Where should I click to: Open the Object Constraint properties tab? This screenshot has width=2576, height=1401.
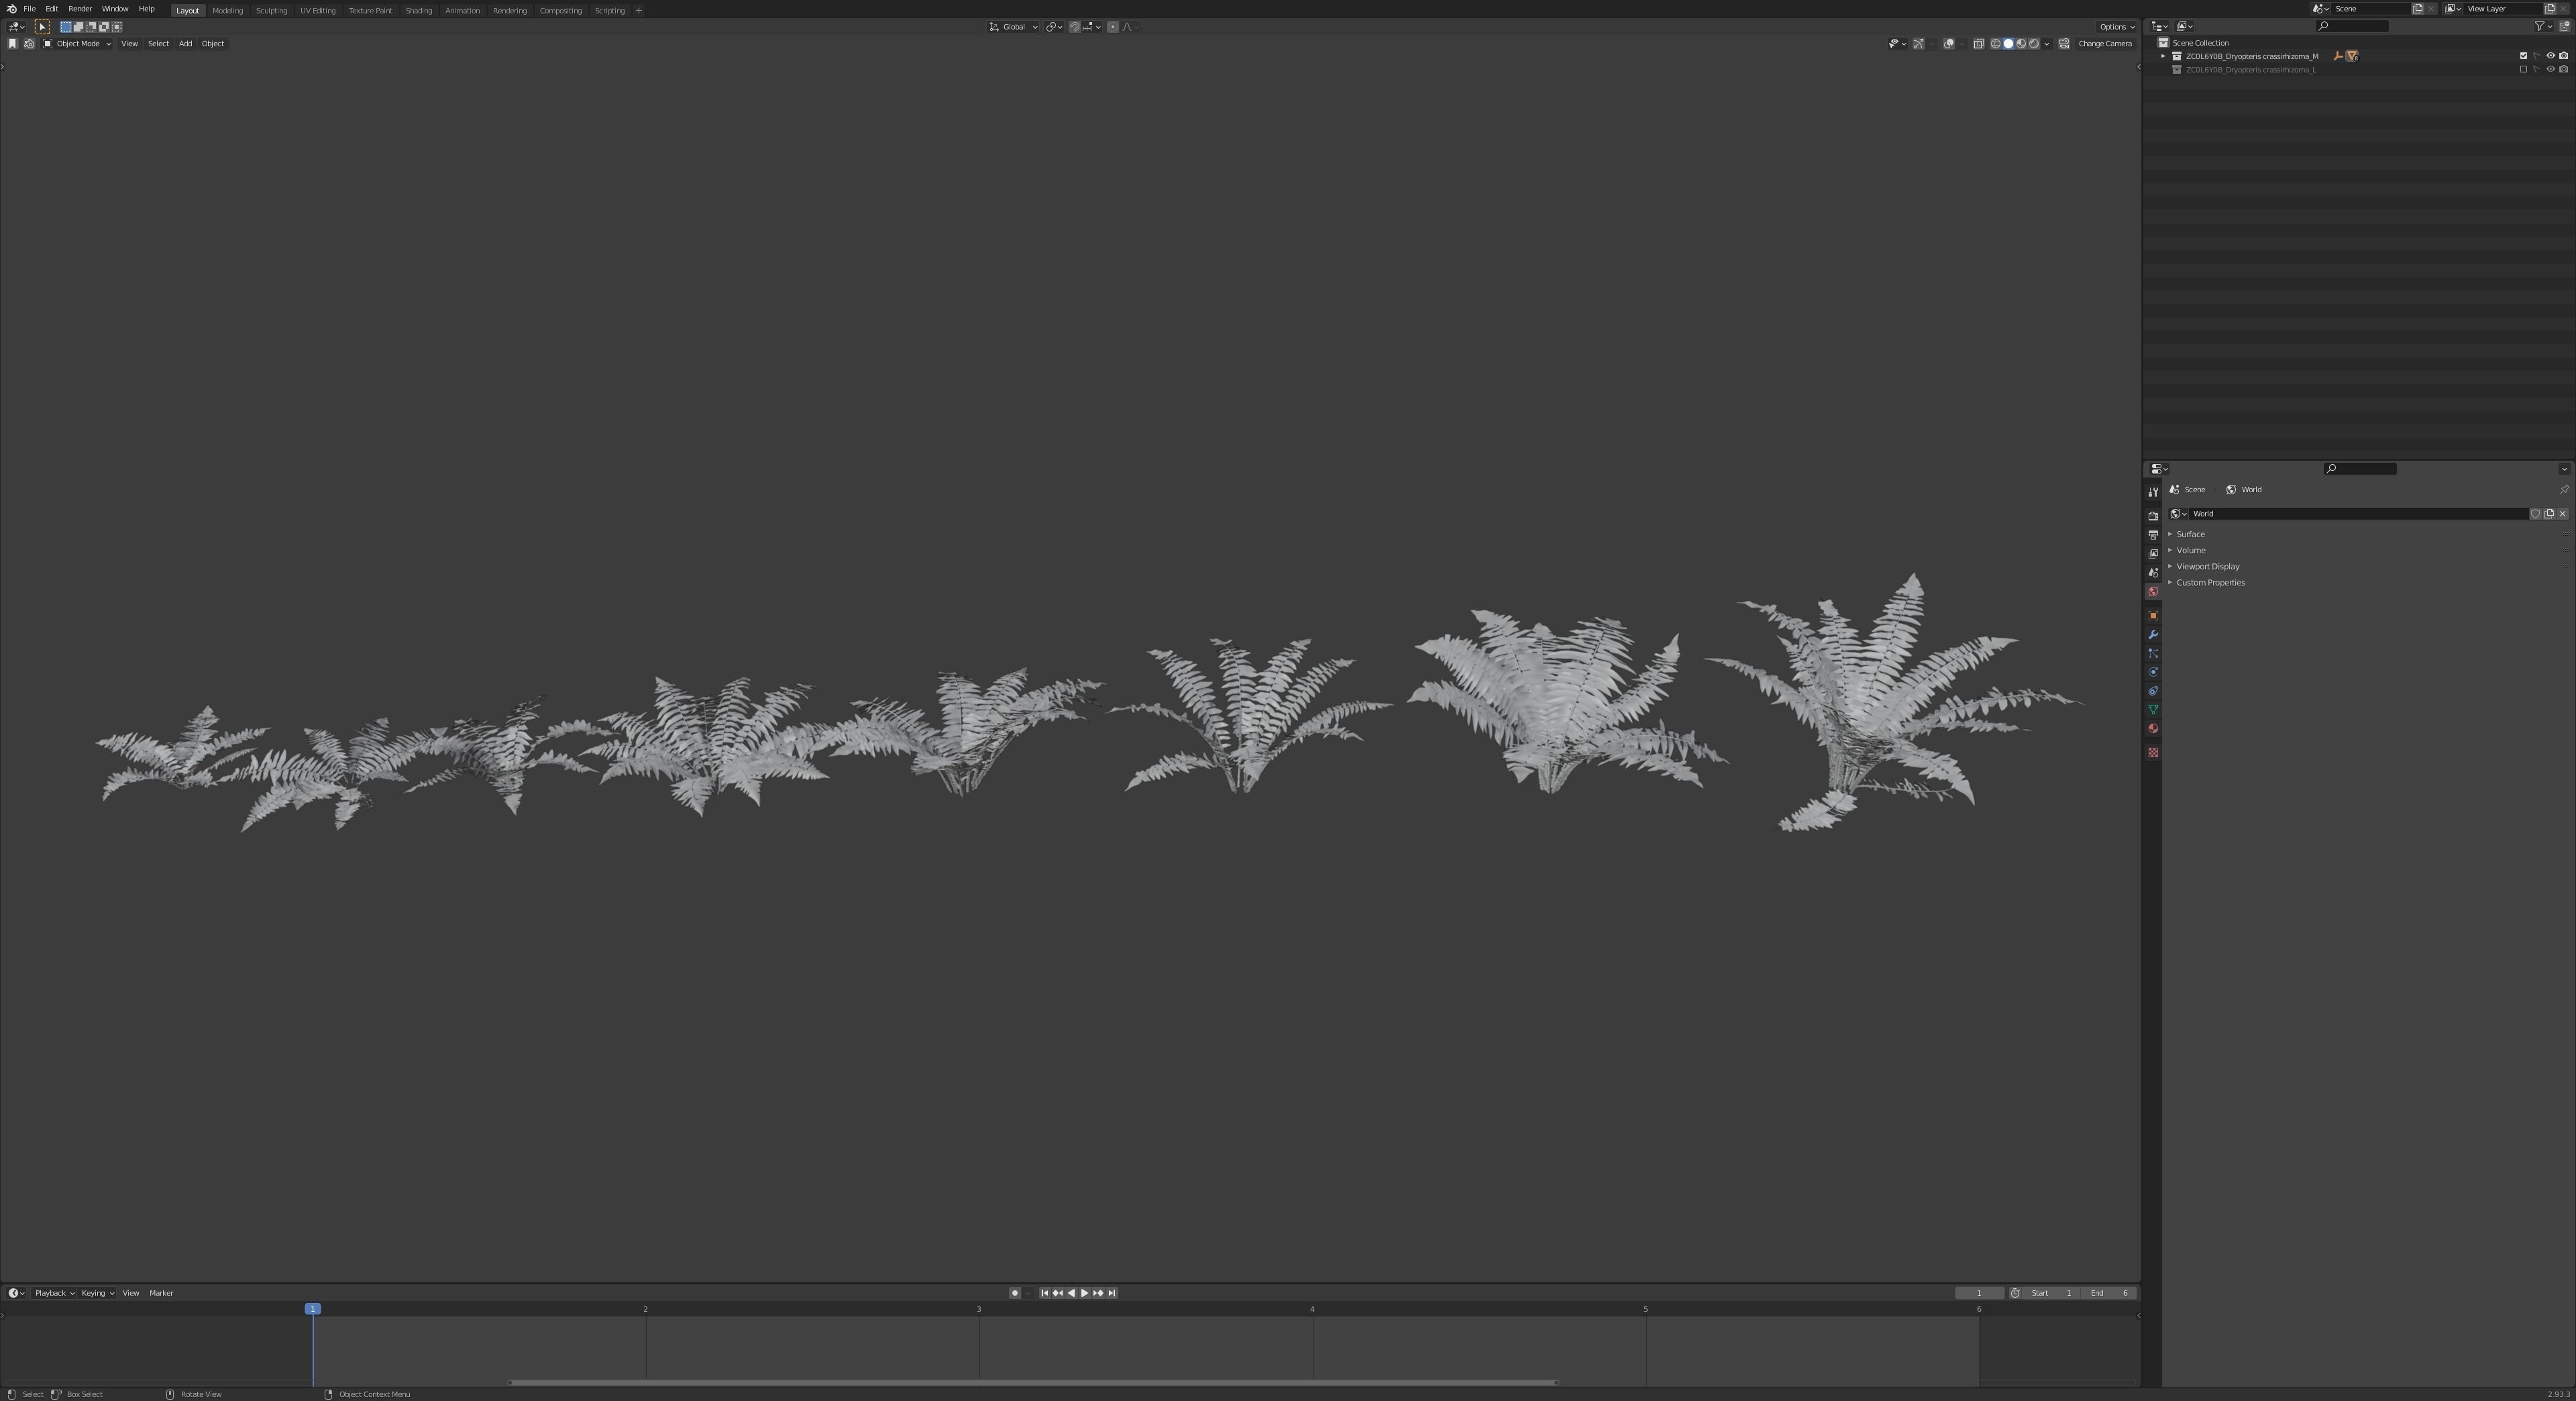(x=2153, y=691)
